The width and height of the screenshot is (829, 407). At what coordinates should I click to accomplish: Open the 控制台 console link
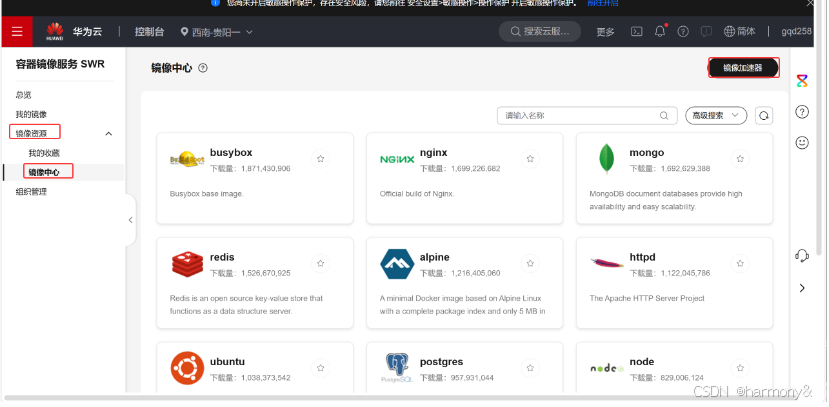[149, 32]
